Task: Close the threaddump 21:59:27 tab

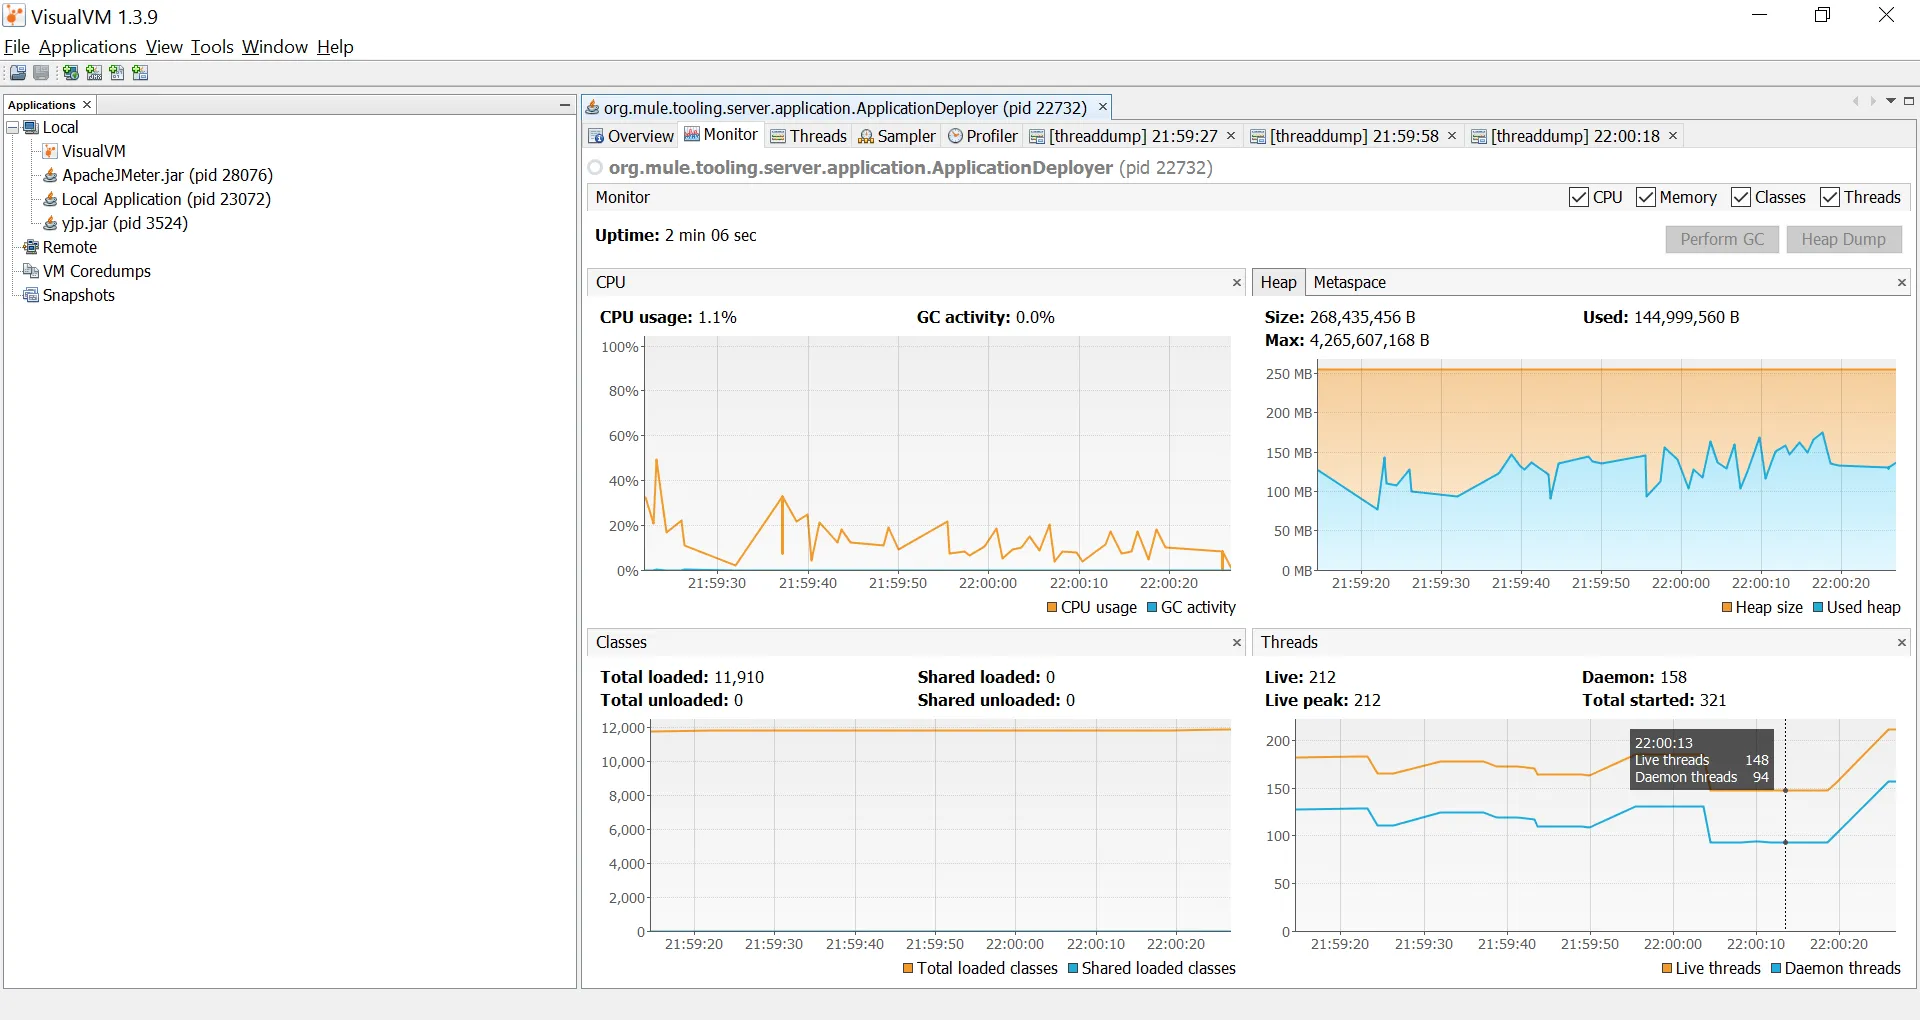Action: (x=1231, y=136)
